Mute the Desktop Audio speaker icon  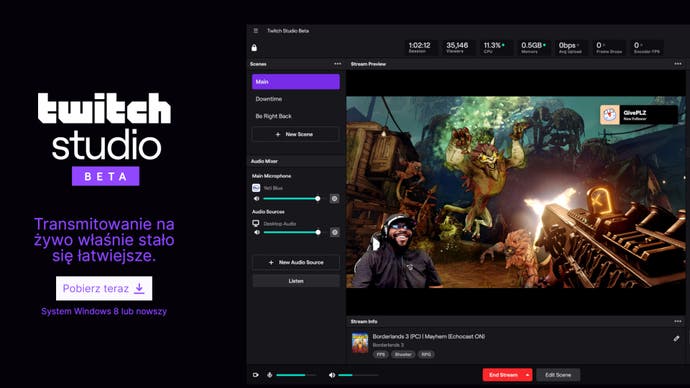(257, 232)
